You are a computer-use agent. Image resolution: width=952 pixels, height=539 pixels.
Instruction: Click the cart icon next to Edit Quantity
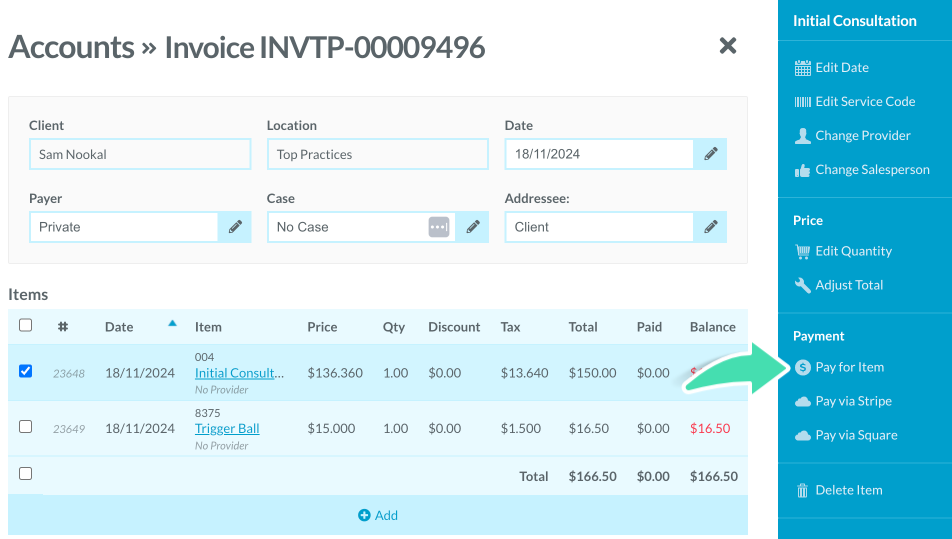(x=803, y=251)
